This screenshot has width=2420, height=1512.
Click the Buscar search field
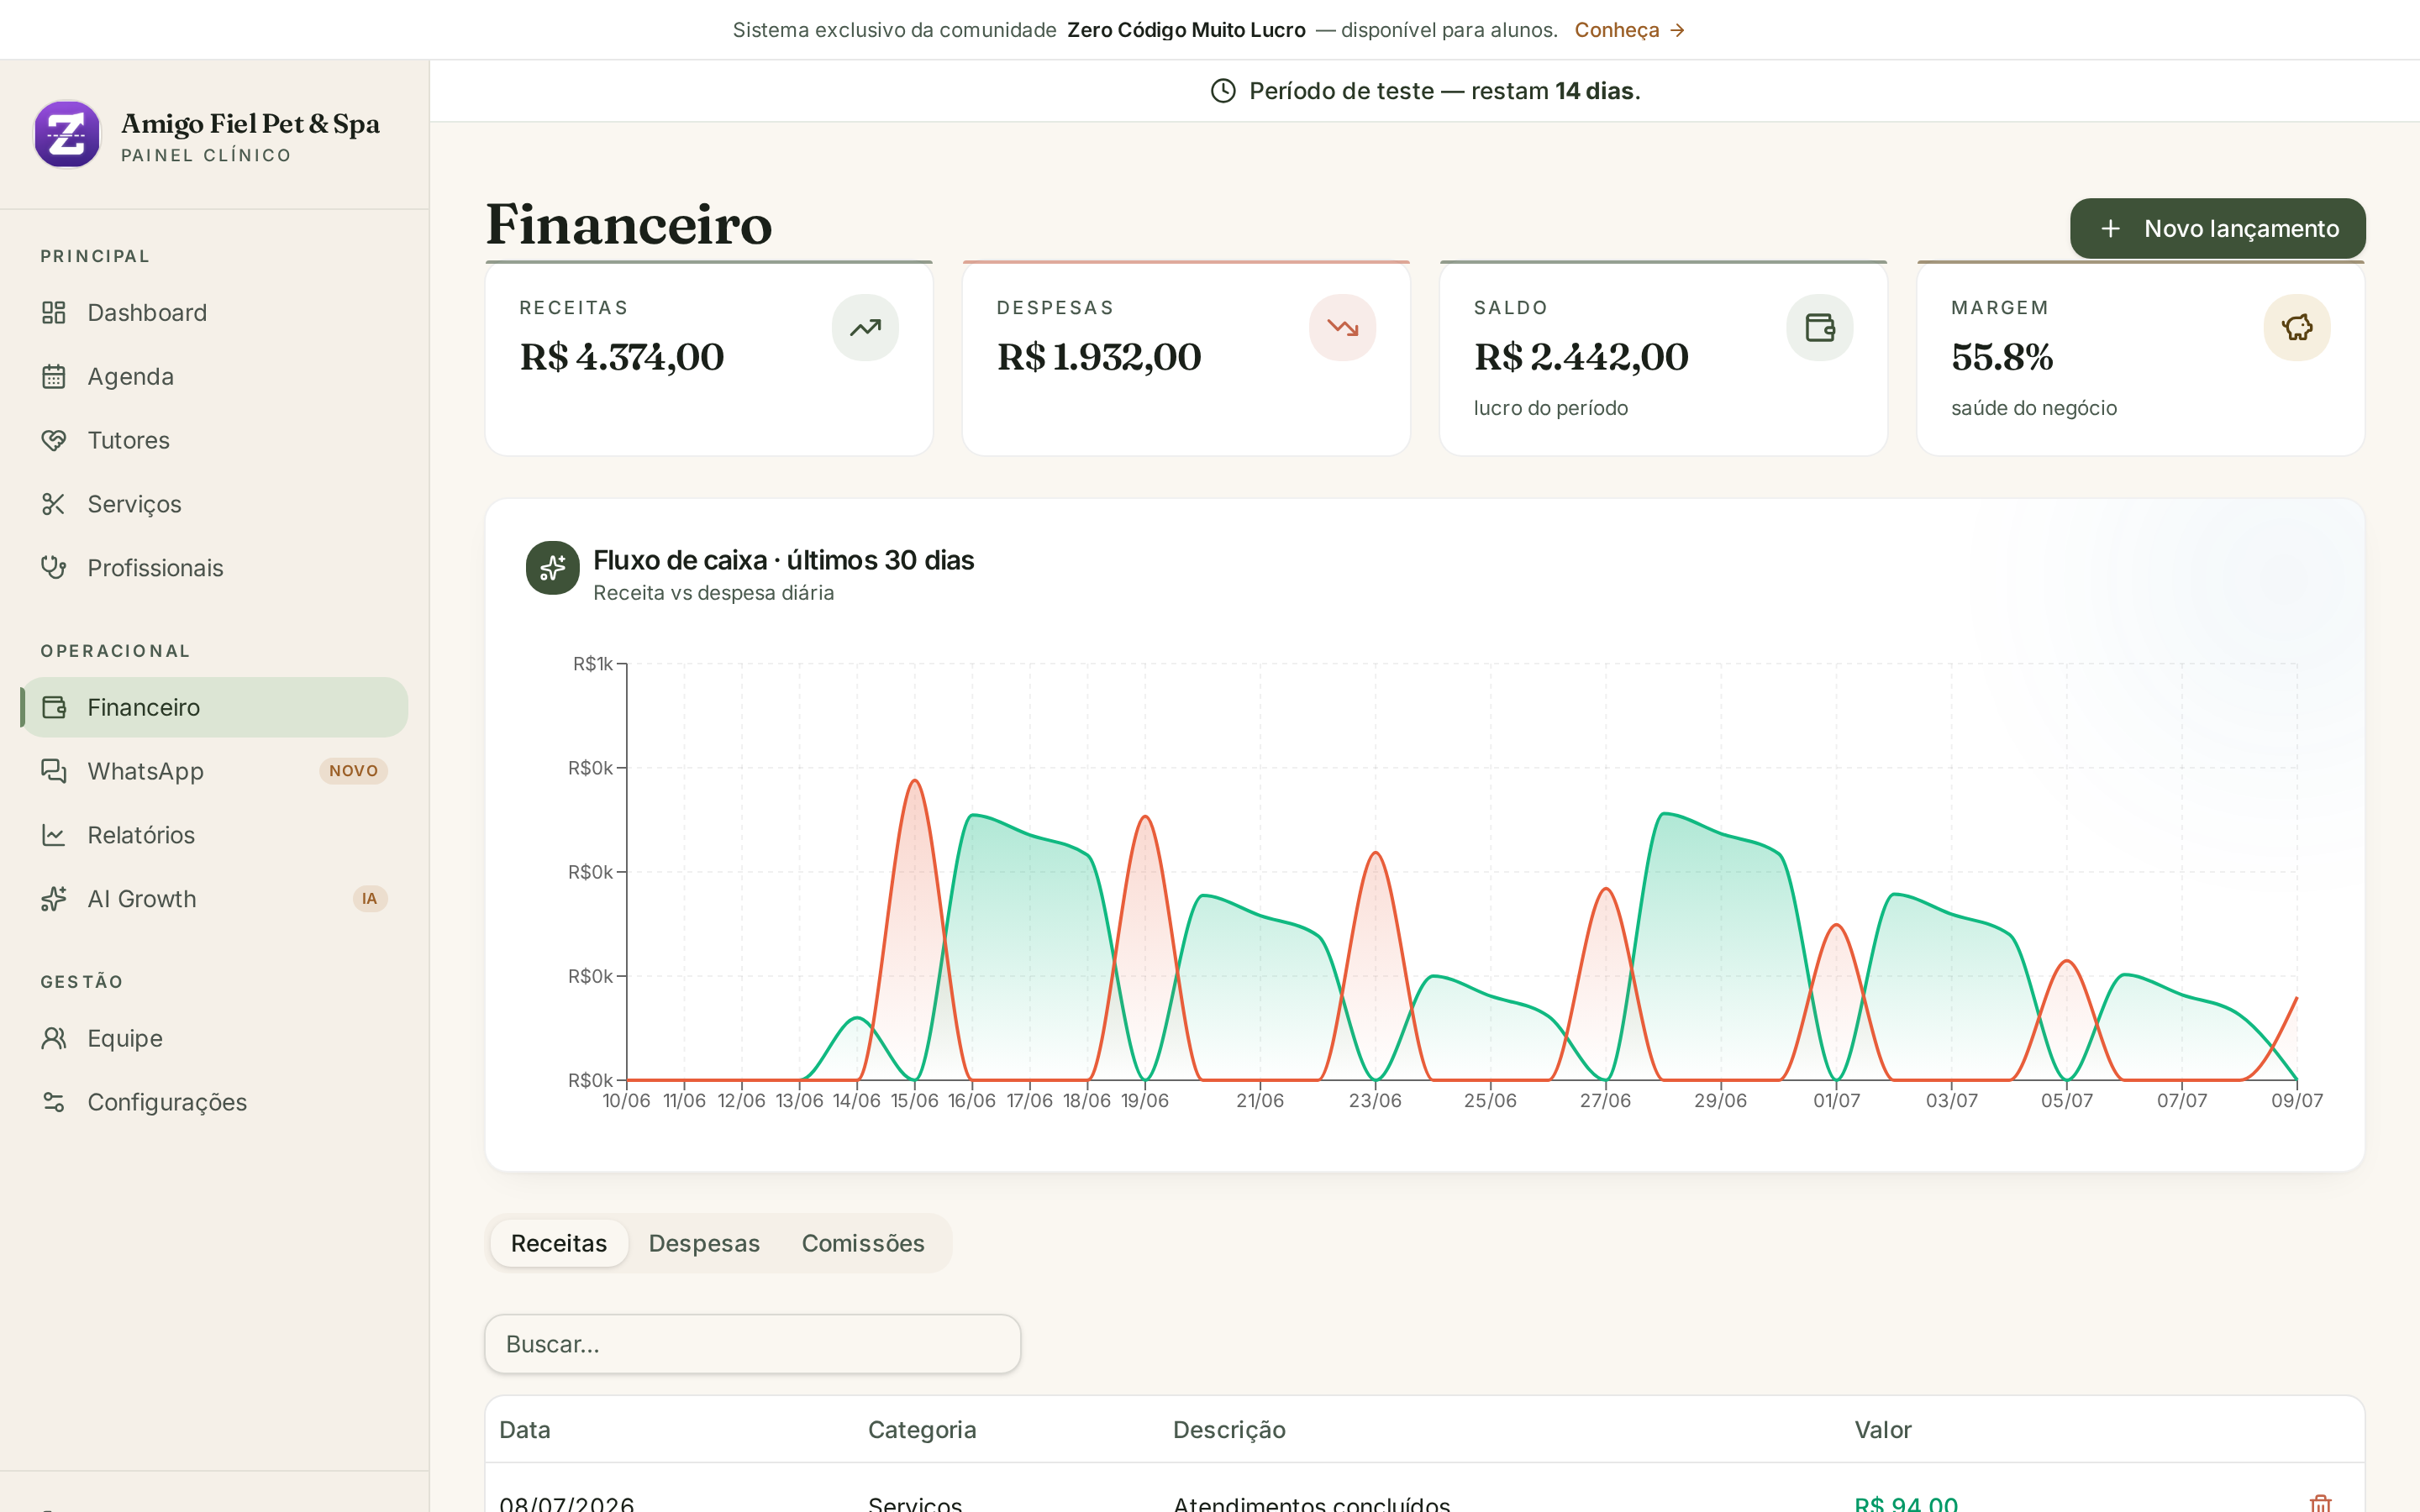[752, 1344]
